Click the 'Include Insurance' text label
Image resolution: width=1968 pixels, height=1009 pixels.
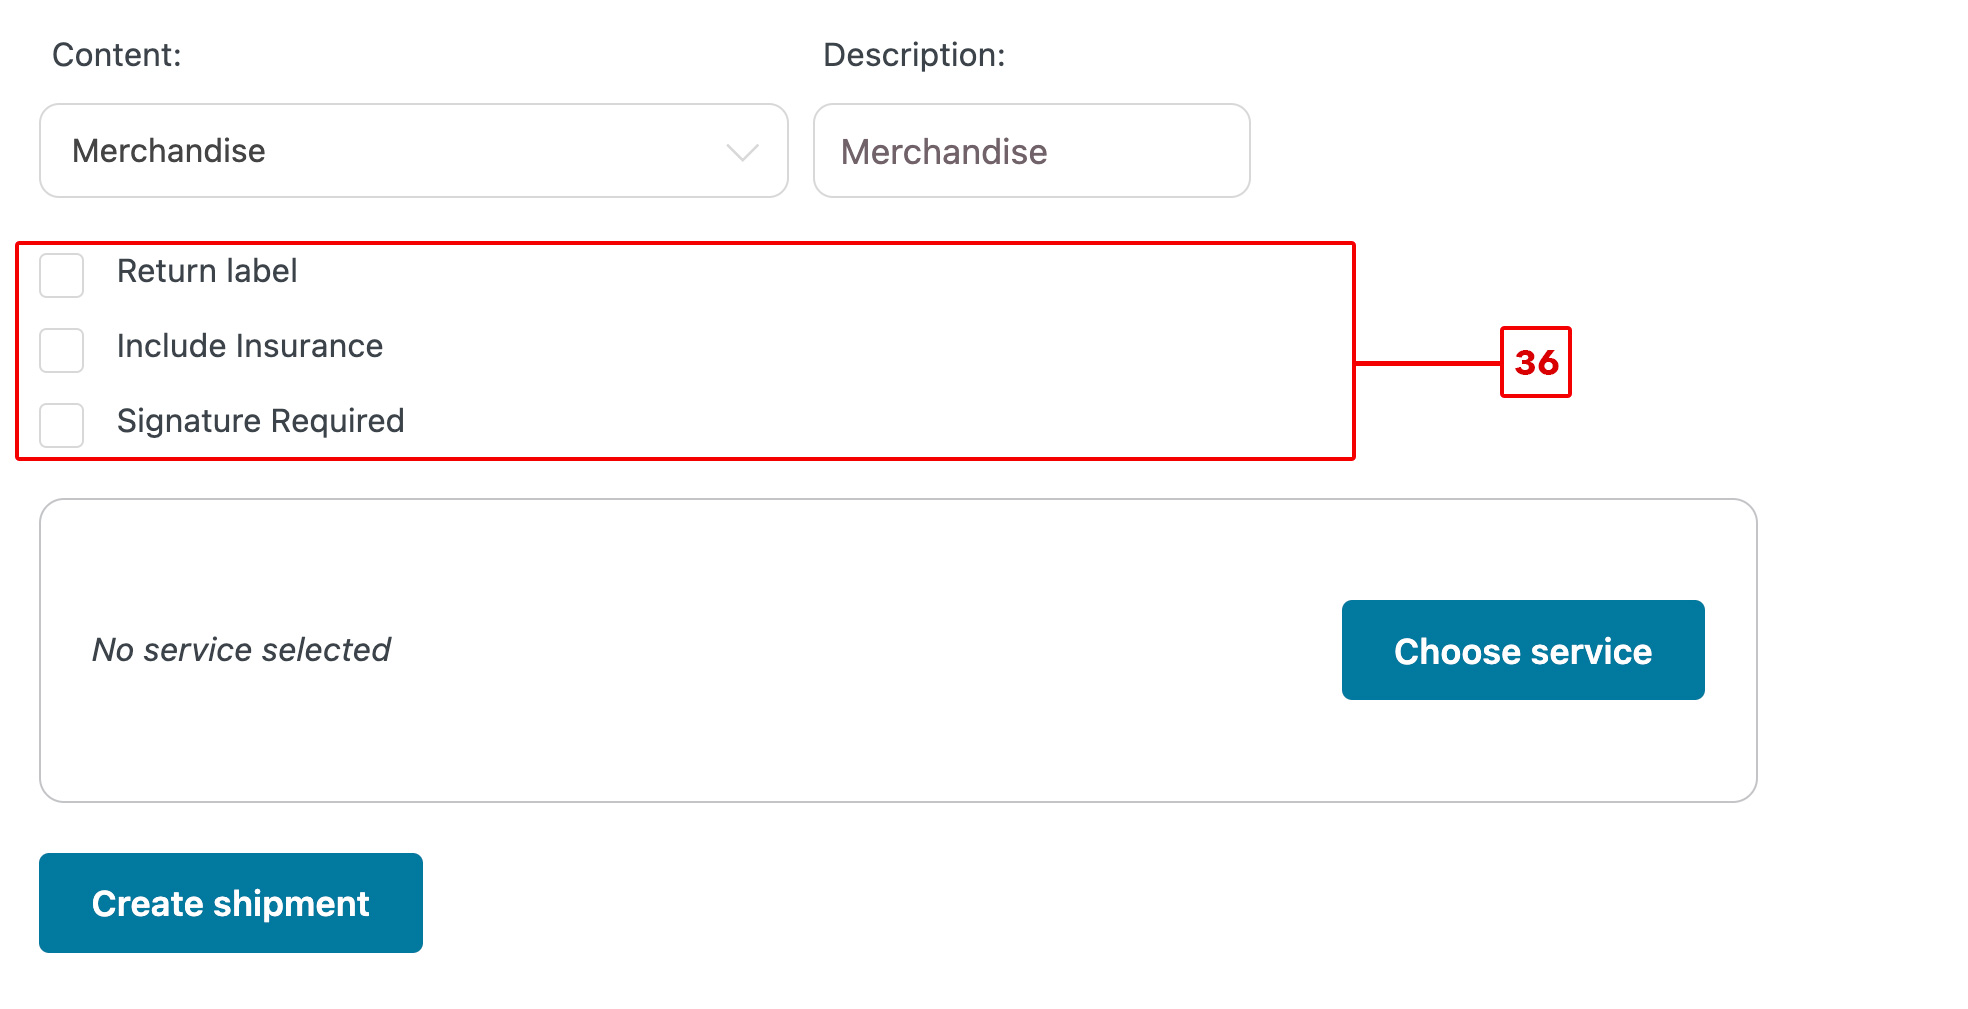(250, 346)
